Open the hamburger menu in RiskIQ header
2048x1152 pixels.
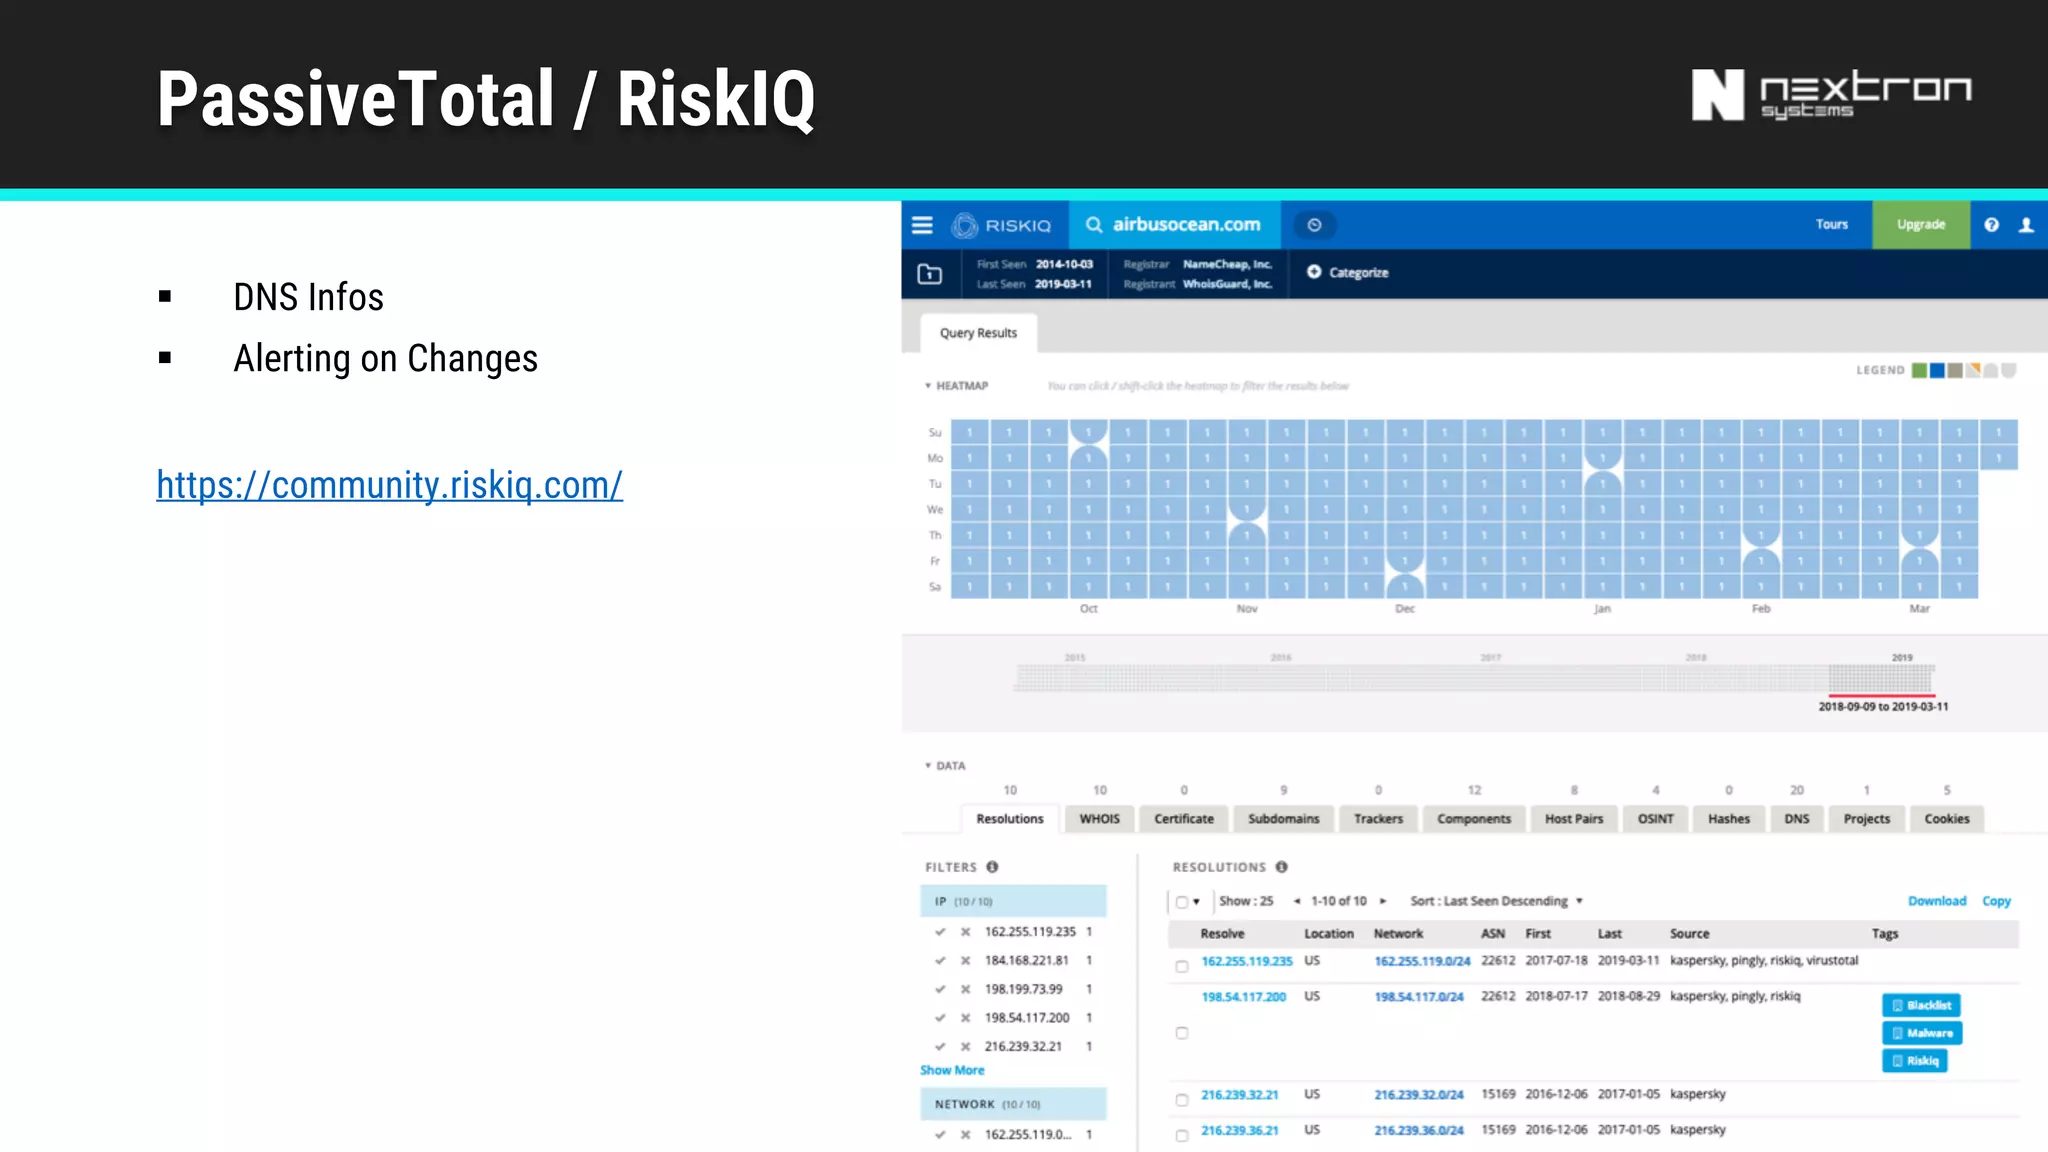pyautogui.click(x=922, y=225)
